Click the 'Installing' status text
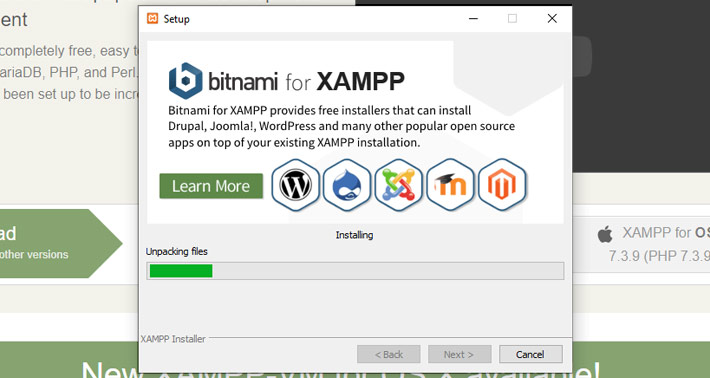Screen dimensions: 710x378 354,235
